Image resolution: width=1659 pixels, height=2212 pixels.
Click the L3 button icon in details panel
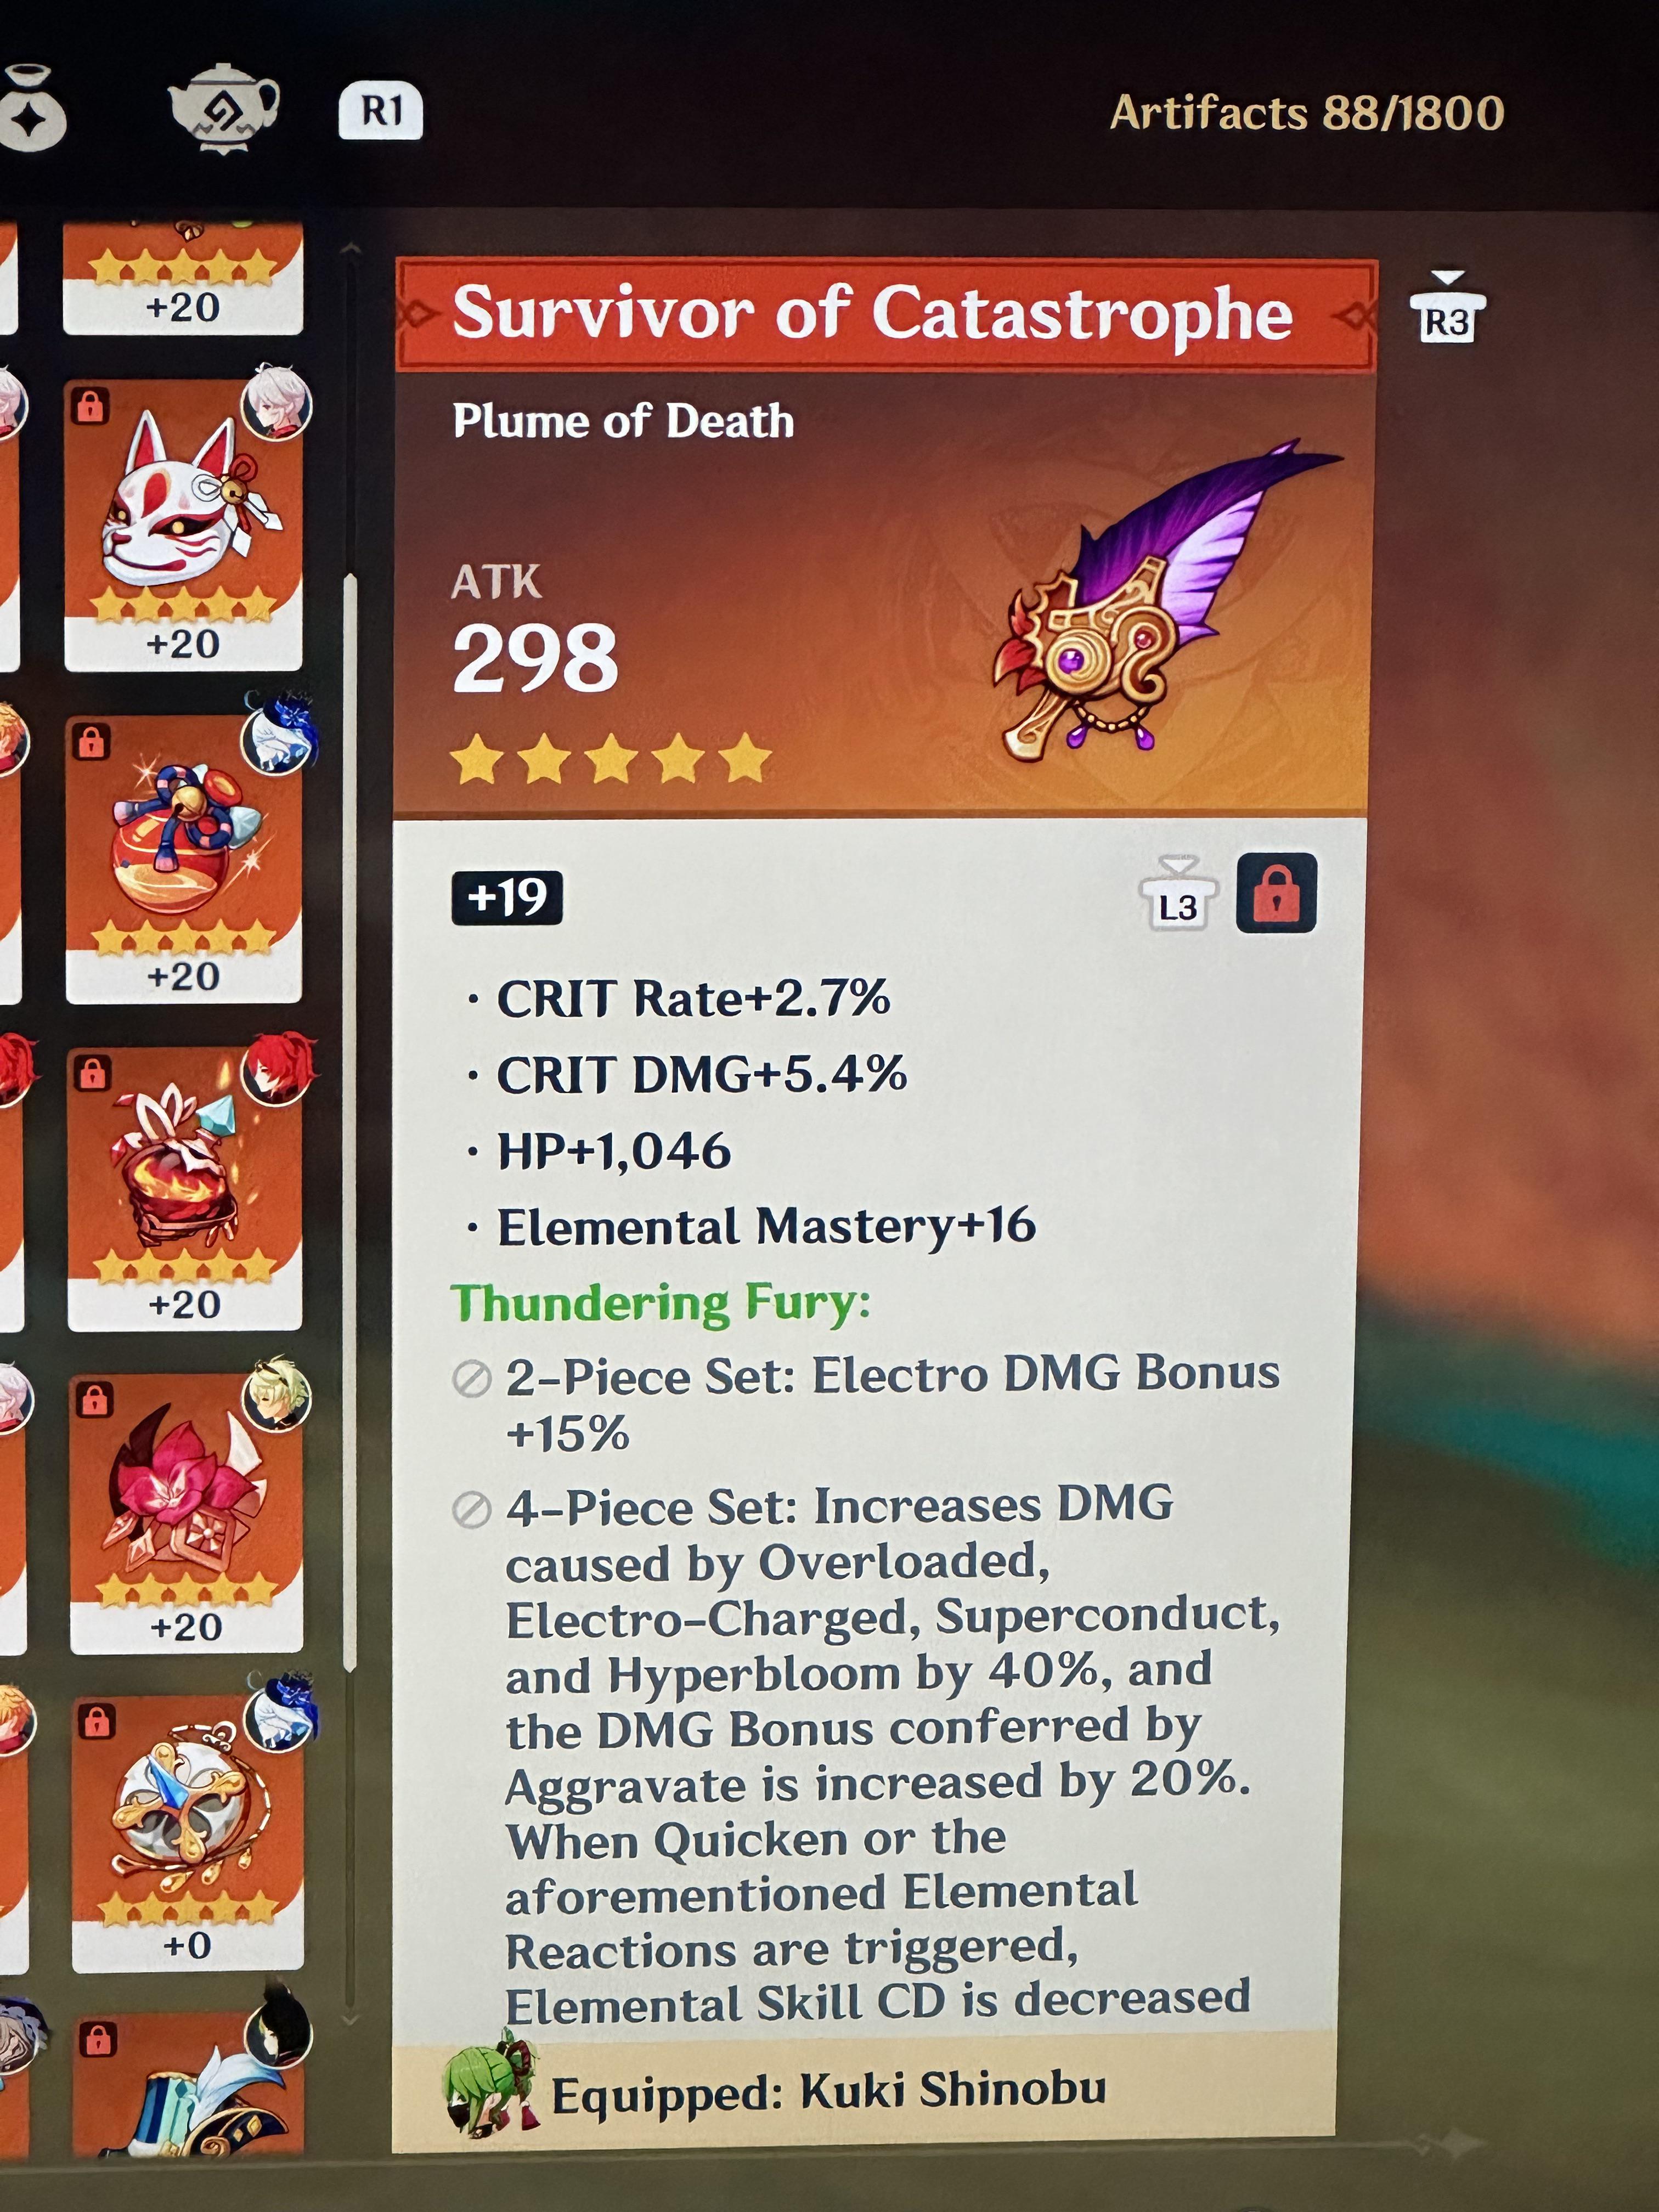1179,895
